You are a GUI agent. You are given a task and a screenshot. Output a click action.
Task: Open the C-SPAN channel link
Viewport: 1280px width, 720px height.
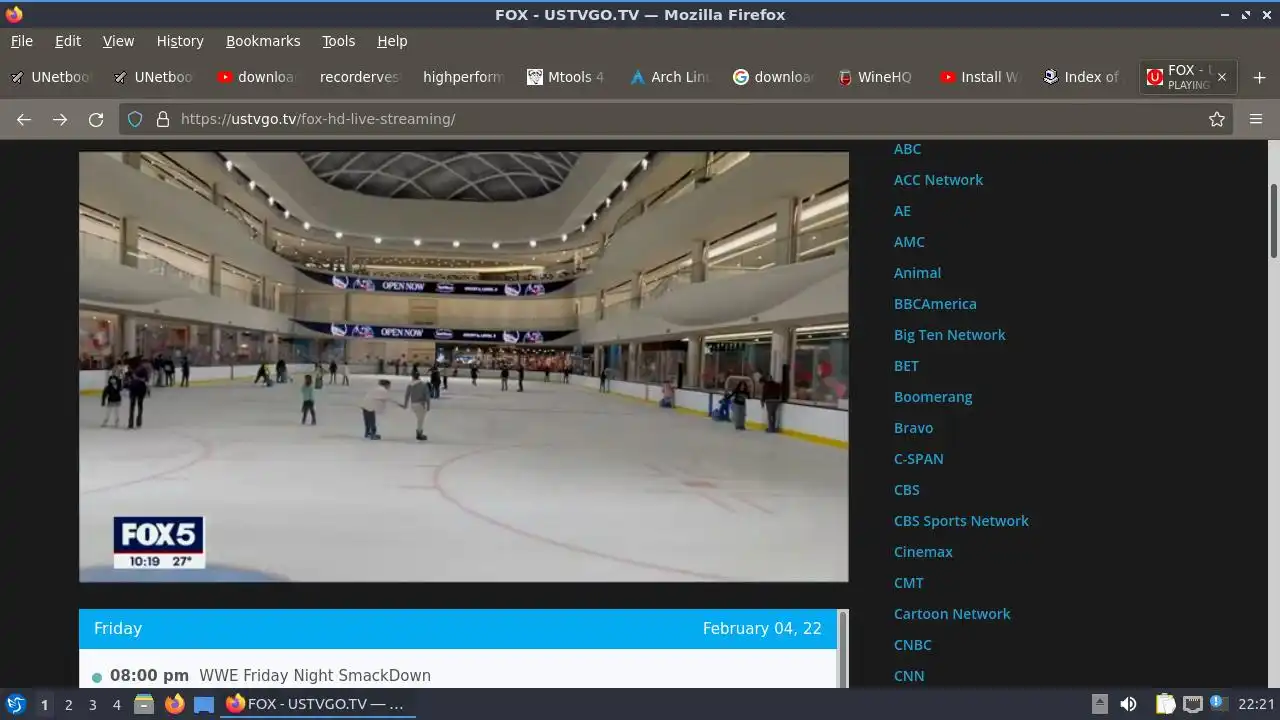[x=918, y=459]
